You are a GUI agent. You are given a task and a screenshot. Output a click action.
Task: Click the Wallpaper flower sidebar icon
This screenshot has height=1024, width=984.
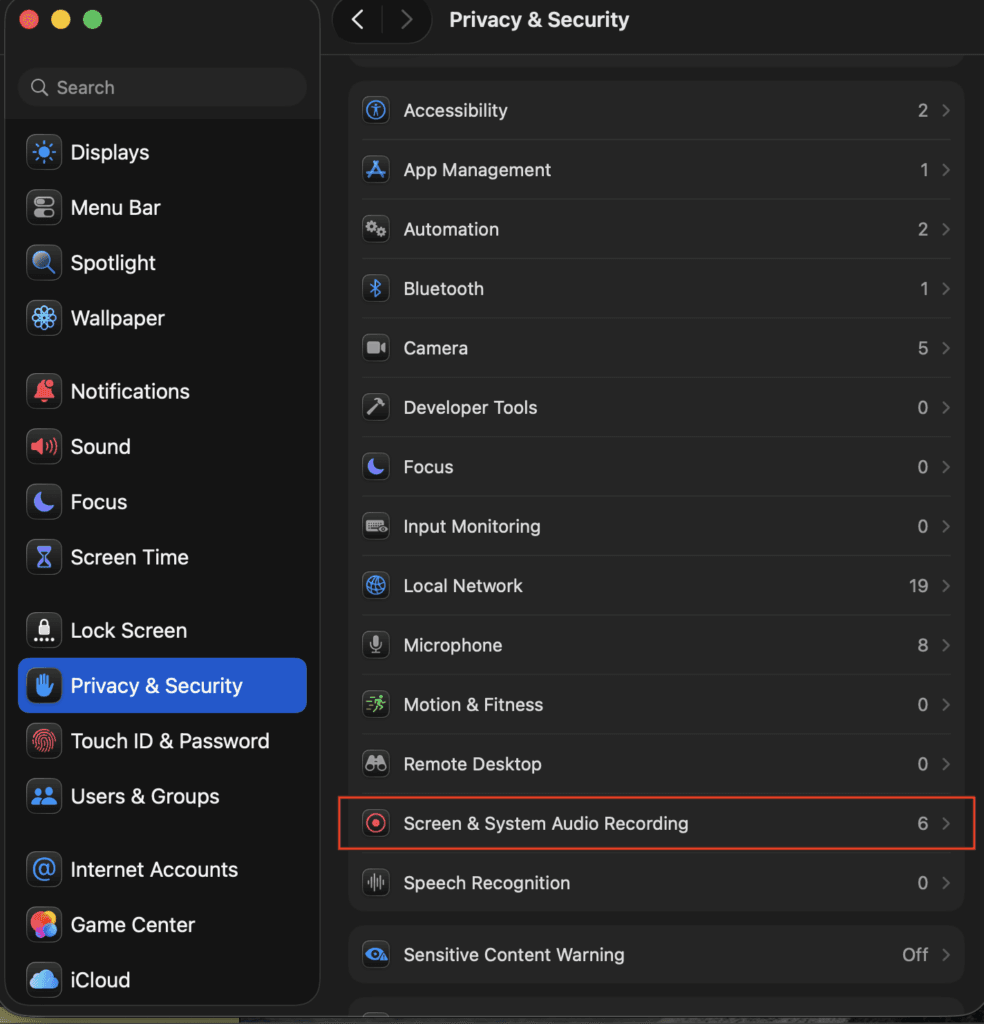[44, 318]
